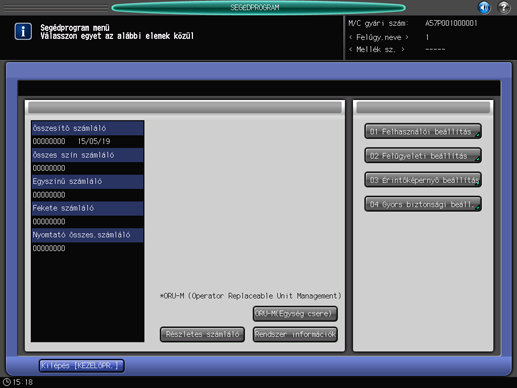
Task: Select the Összes szín számláló row
Action: click(88, 155)
